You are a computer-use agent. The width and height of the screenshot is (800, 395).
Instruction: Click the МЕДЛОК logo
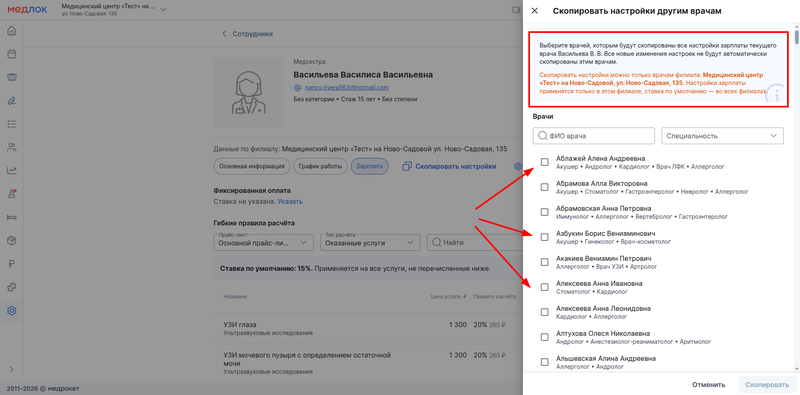(27, 10)
